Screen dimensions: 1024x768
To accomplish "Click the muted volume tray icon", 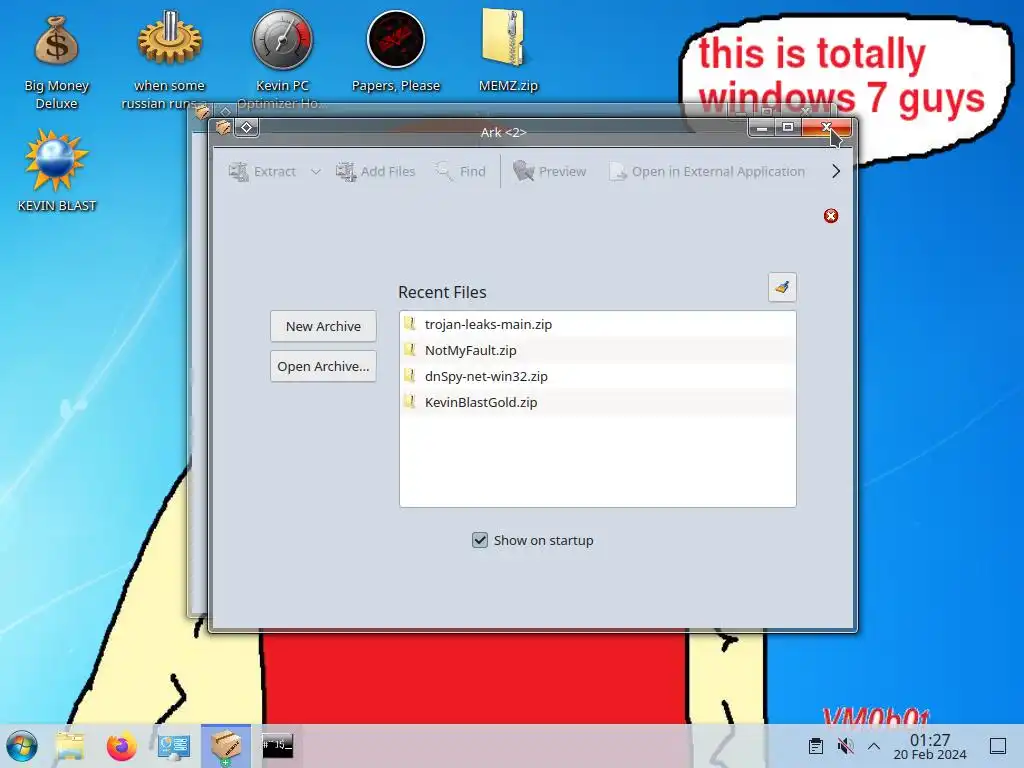I will click(845, 746).
